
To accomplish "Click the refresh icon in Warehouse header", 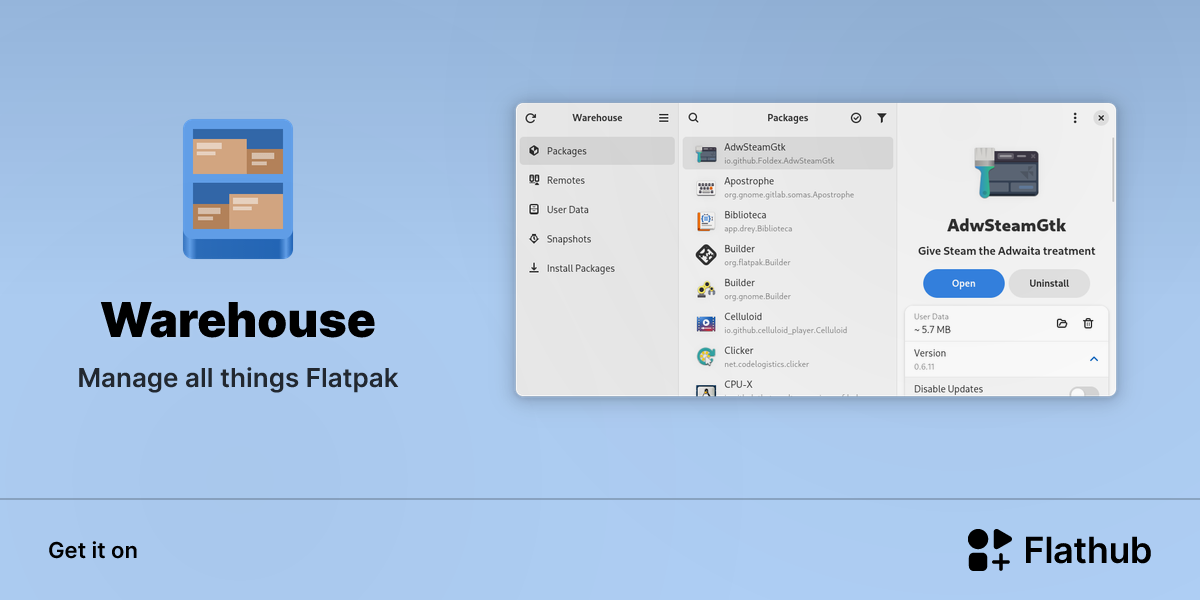I will coord(531,118).
